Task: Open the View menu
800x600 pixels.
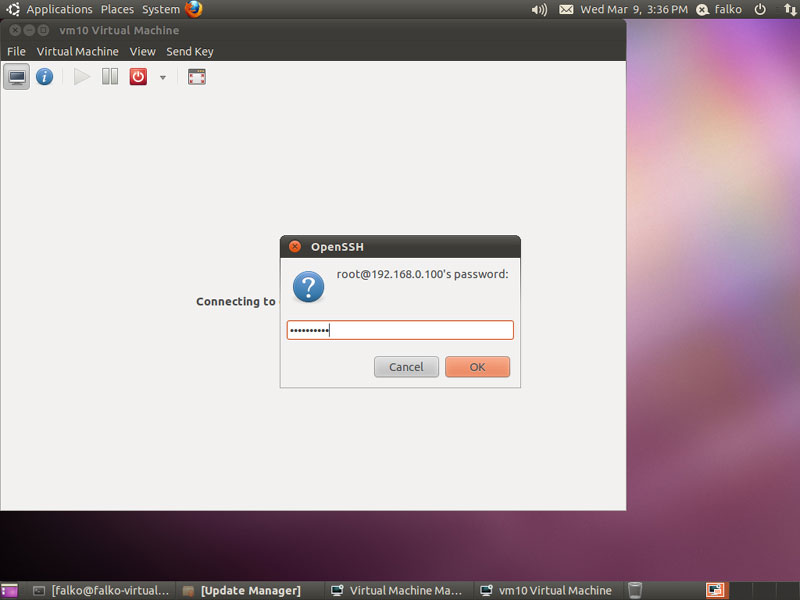Action: [x=142, y=52]
